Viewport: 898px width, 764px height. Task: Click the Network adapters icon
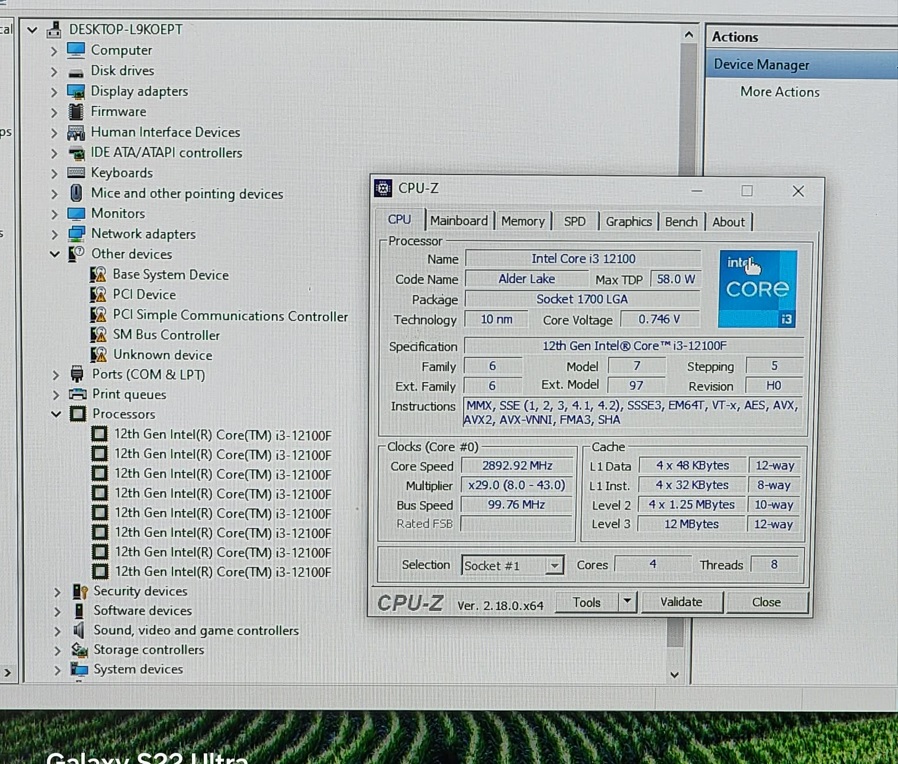point(76,234)
